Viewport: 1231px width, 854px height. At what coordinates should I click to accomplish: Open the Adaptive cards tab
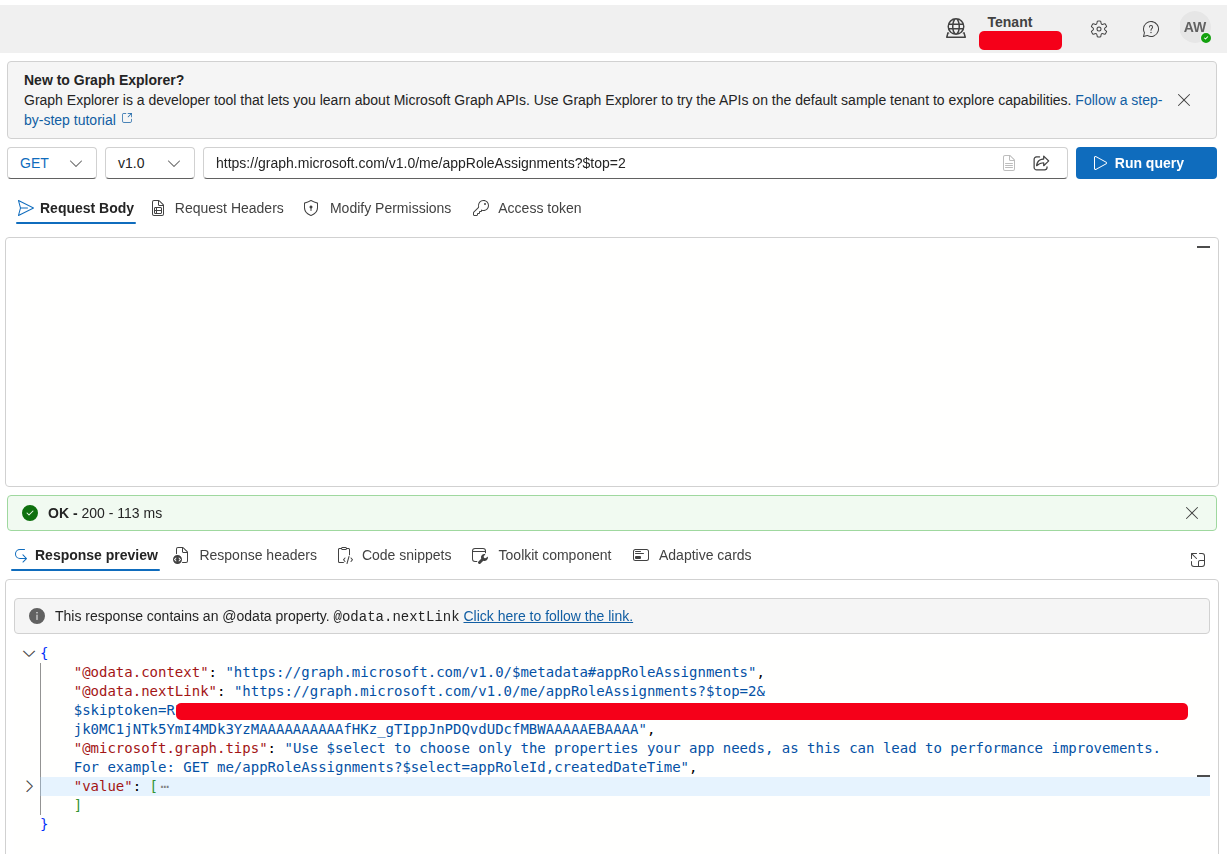tap(692, 555)
